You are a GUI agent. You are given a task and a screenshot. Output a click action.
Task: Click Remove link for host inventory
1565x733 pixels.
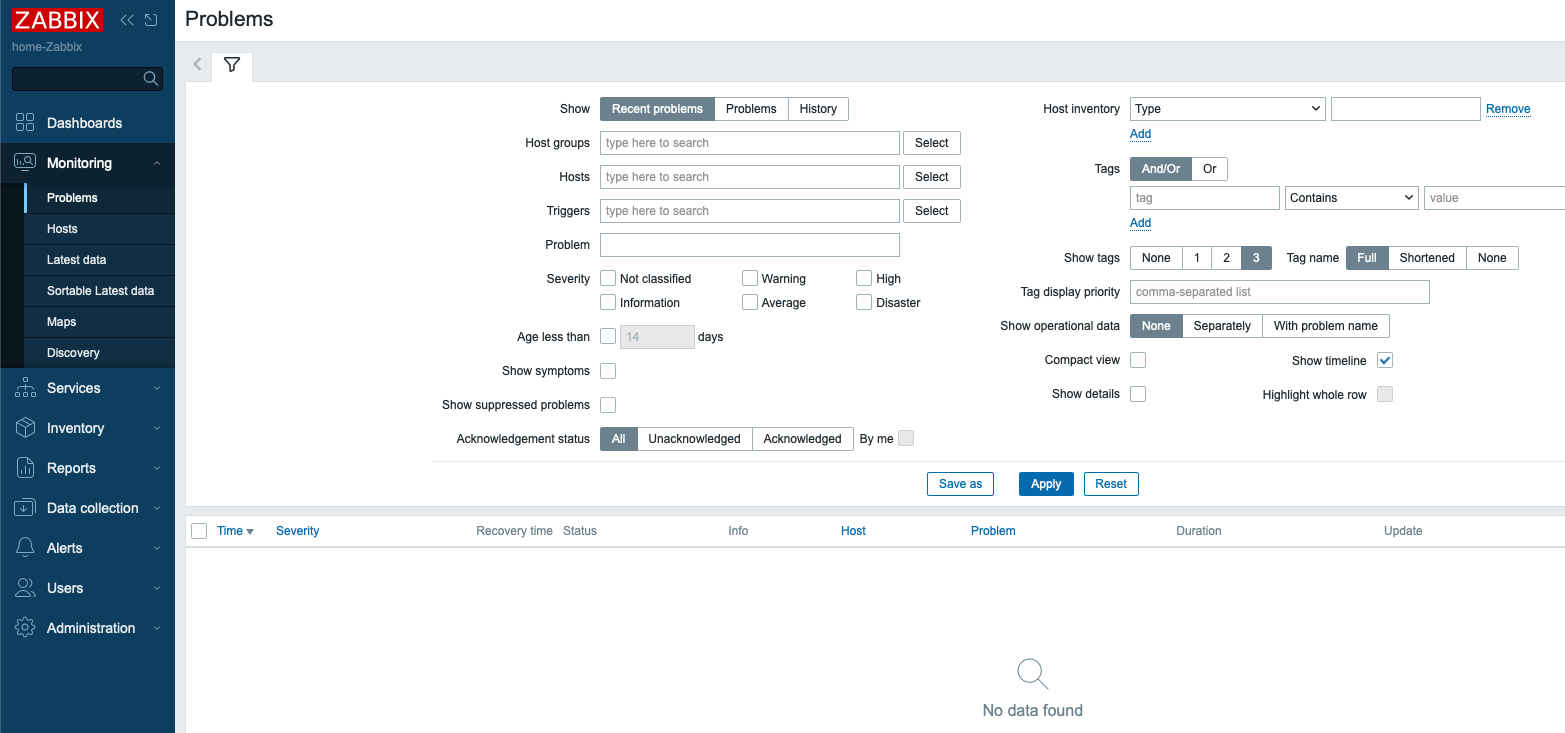[1507, 109]
